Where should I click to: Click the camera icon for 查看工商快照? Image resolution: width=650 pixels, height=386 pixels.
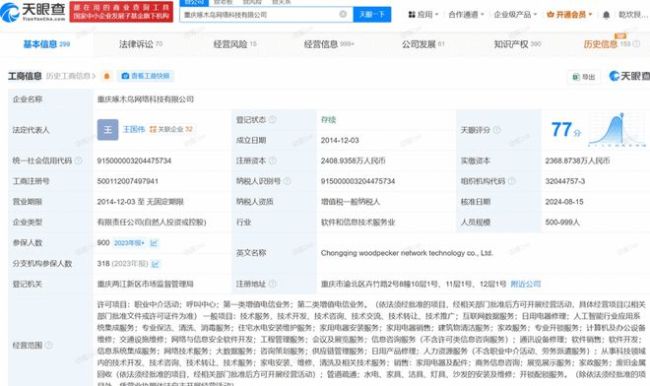pyautogui.click(x=125, y=76)
